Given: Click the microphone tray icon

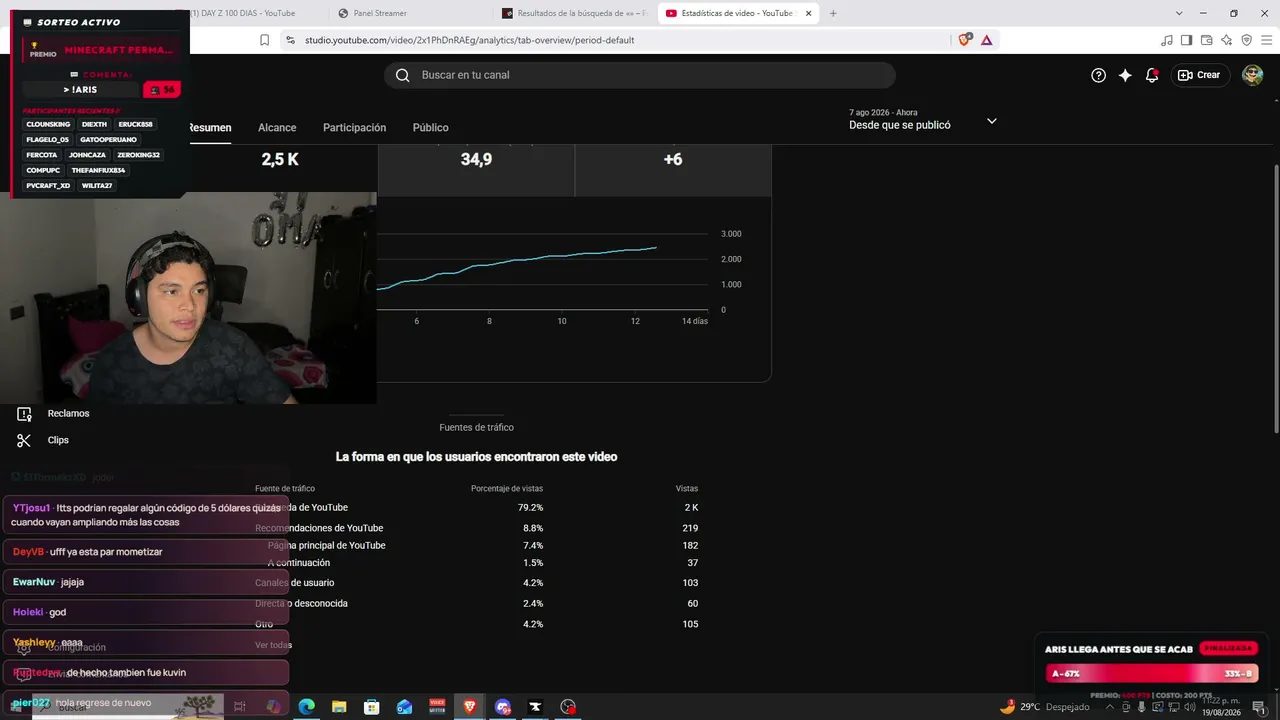Looking at the screenshot, I should pyautogui.click(x=1141, y=707).
